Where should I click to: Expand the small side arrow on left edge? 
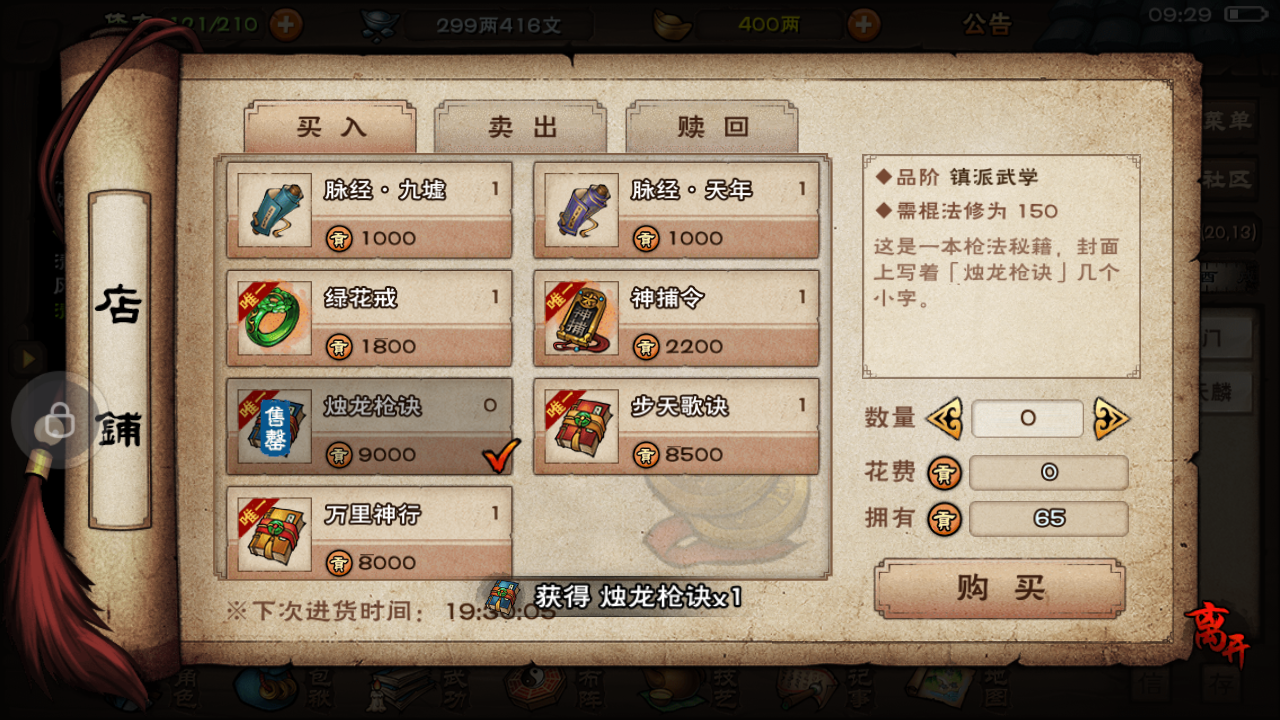tap(27, 358)
